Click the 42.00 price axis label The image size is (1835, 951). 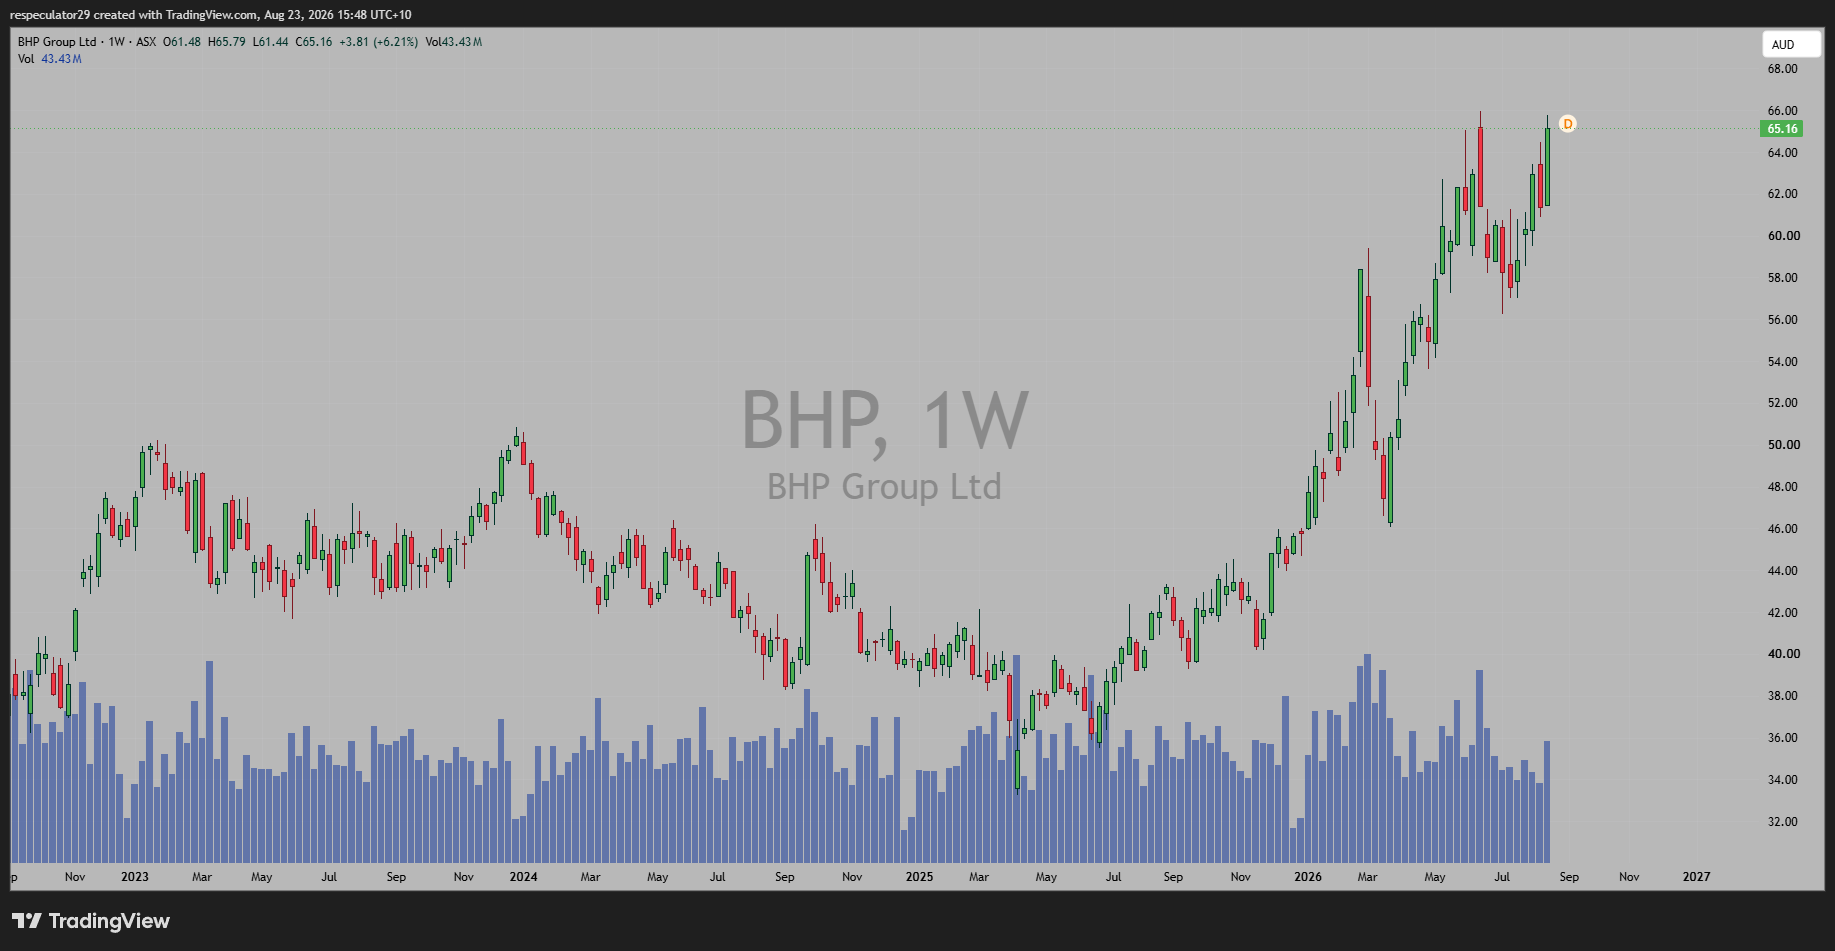pos(1782,613)
